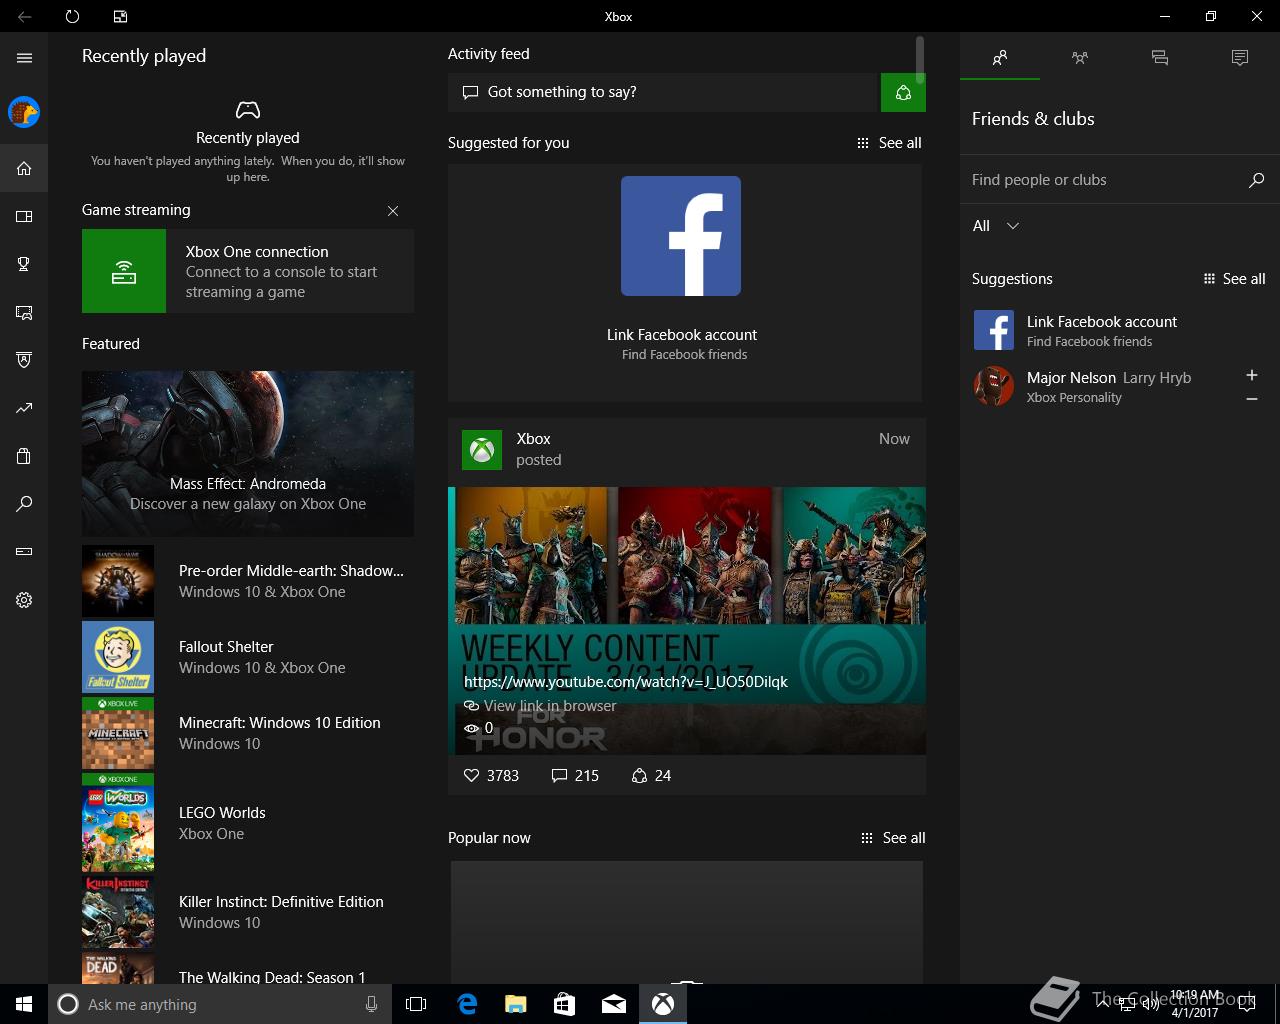Viewport: 1280px width, 1024px height.
Task: Click green share button beside post box
Action: [x=903, y=92]
